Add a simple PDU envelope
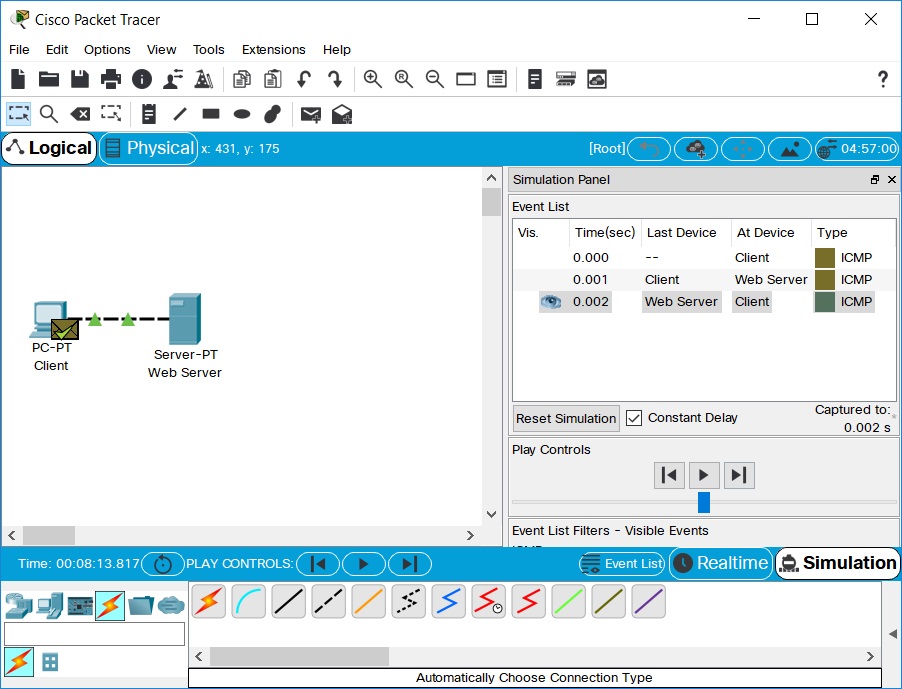902x689 pixels. pyautogui.click(x=310, y=114)
